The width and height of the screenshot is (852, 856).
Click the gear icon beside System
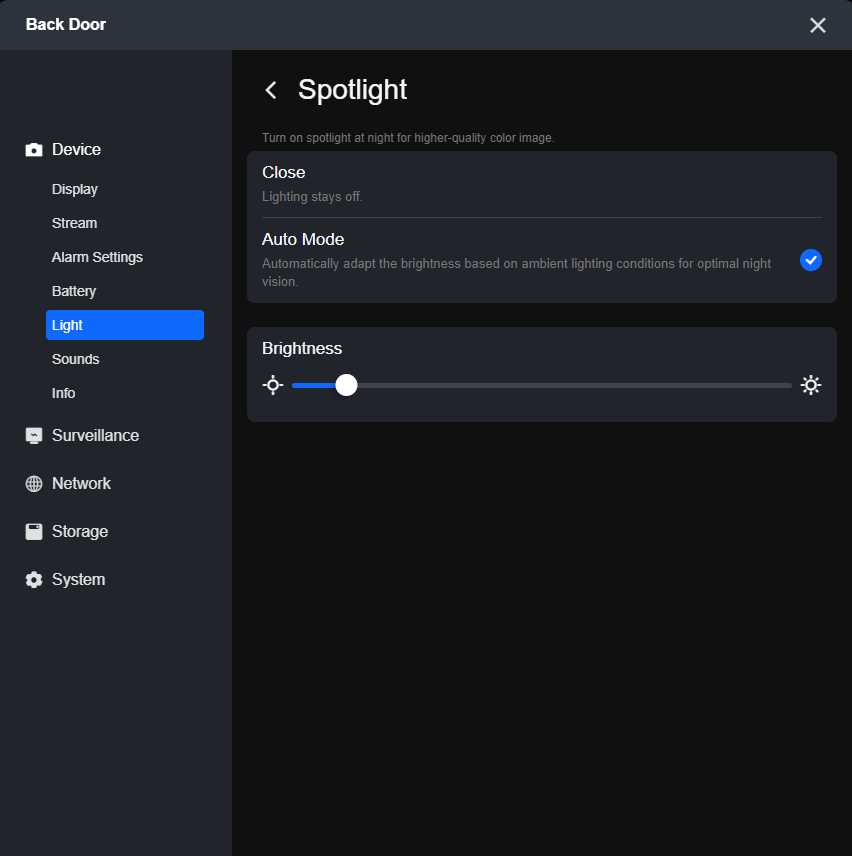click(34, 580)
